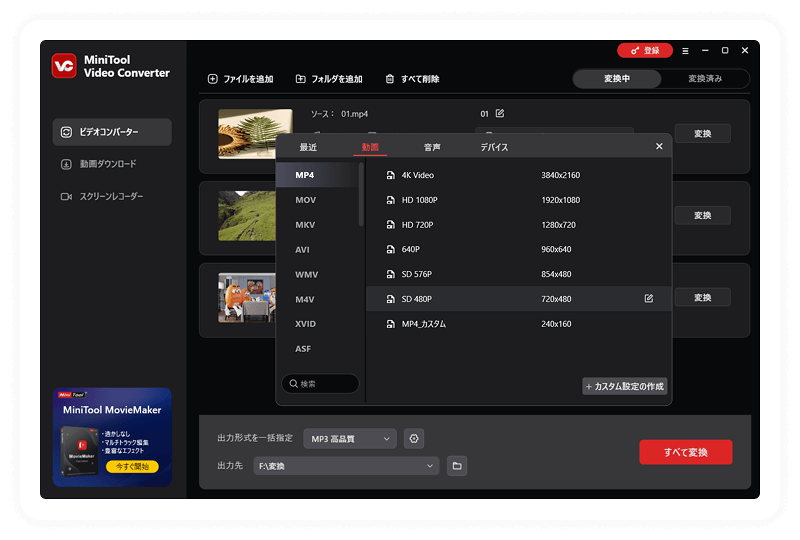Open the hamburger menu in title bar
The image size is (800, 540).
(685, 51)
